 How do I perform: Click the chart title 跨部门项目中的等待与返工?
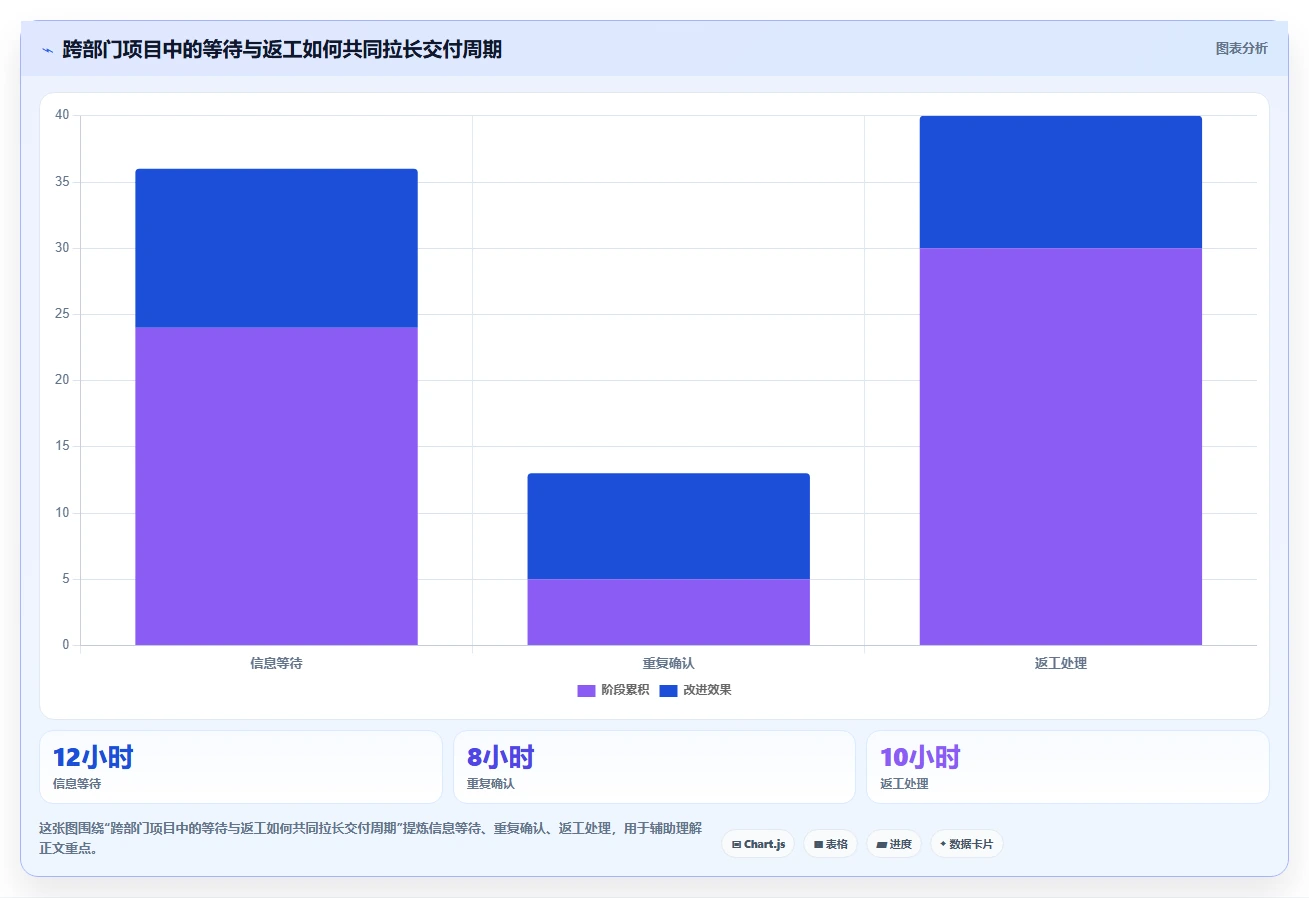282,49
